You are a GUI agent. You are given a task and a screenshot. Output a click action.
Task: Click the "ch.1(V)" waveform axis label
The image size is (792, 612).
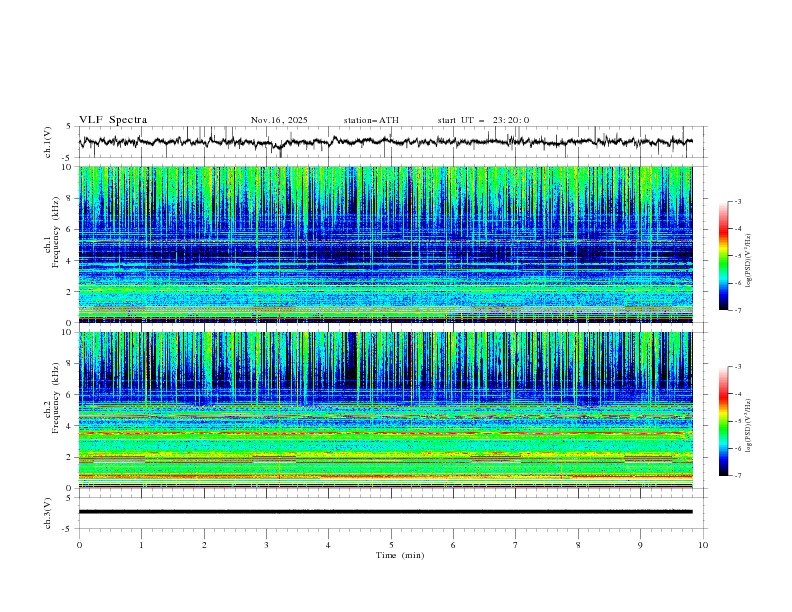48,142
